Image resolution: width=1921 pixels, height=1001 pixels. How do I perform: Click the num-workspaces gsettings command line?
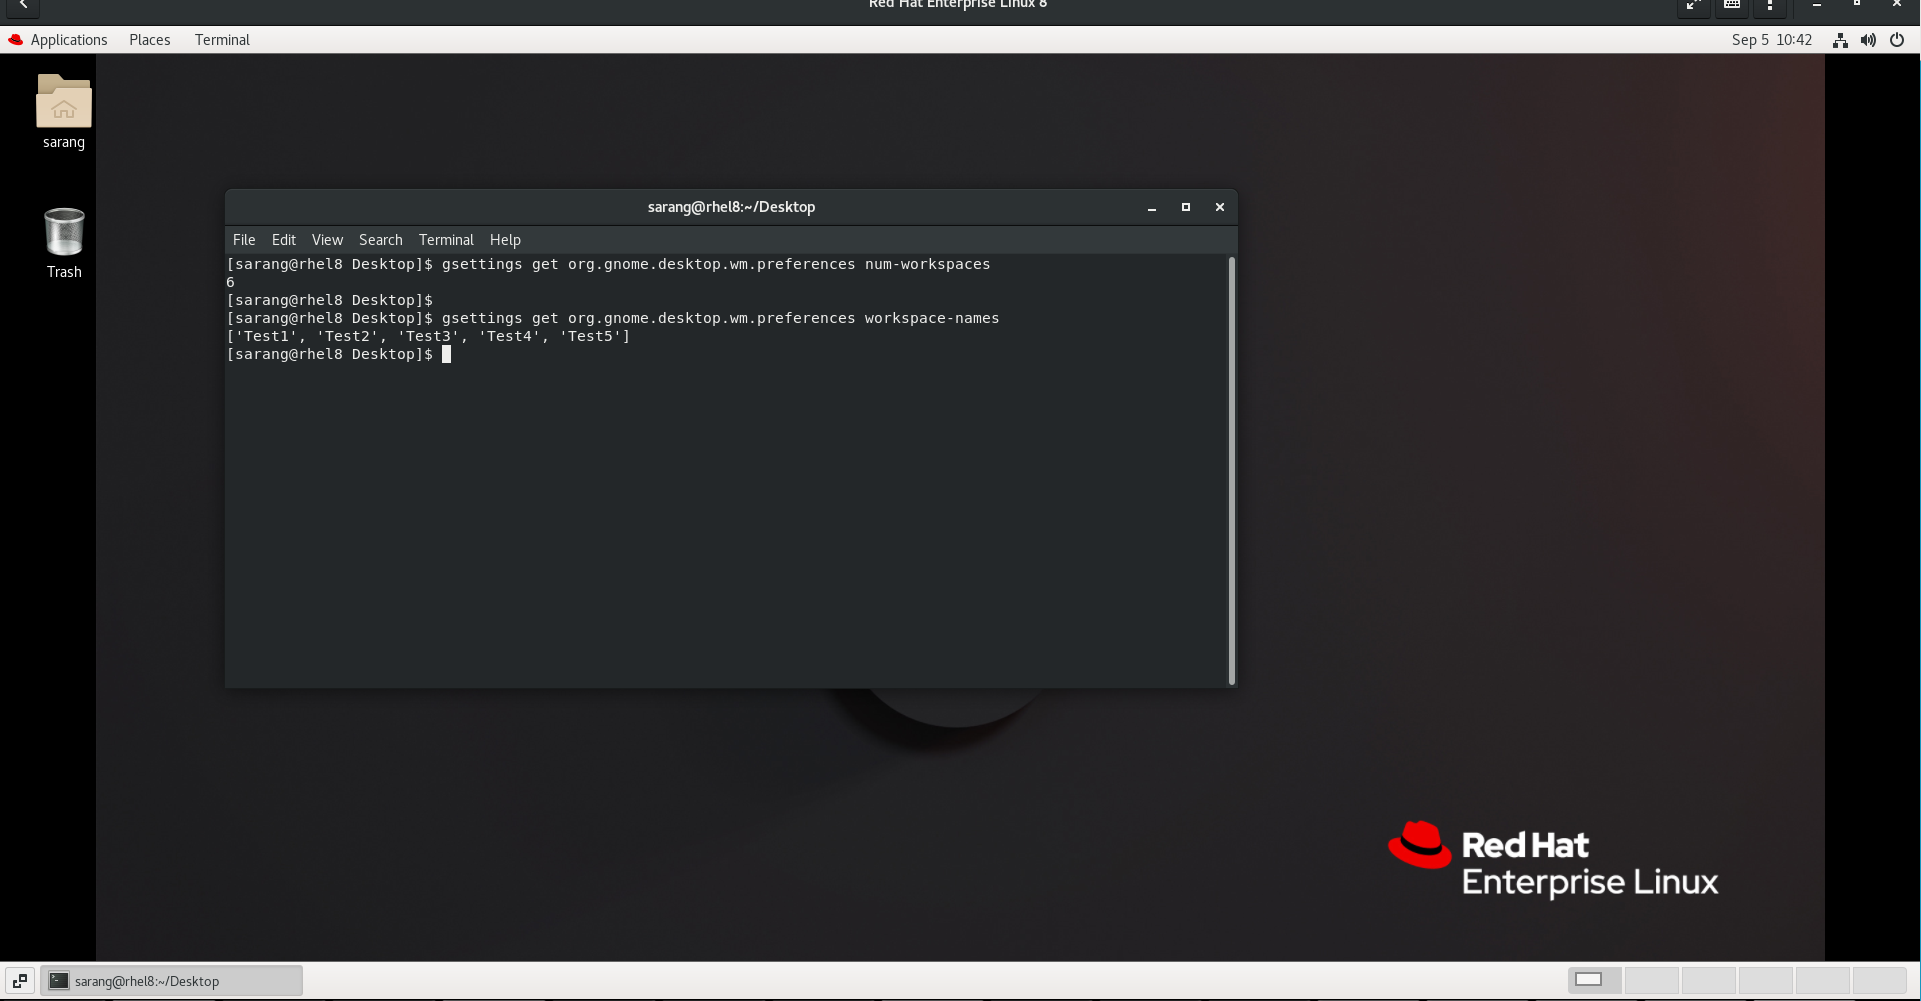pos(609,264)
